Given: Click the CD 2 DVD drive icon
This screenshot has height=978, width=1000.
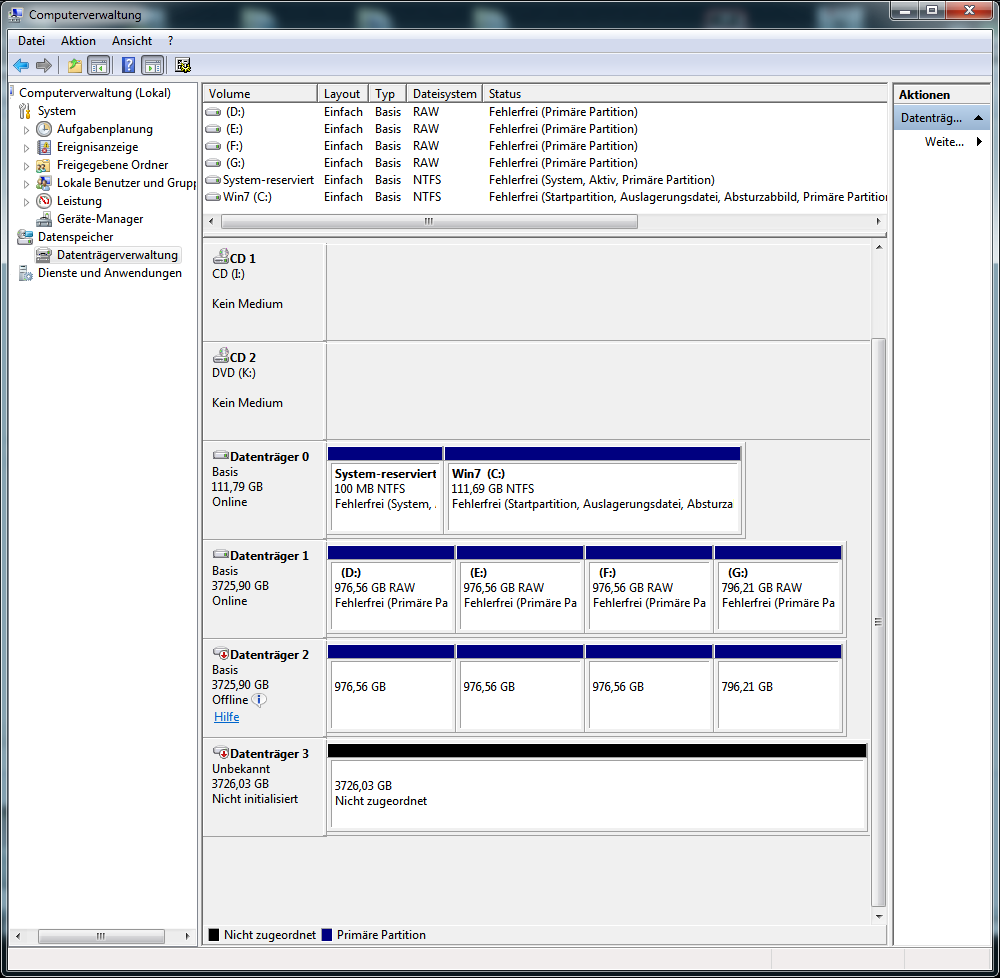Looking at the screenshot, I should tap(221, 355).
